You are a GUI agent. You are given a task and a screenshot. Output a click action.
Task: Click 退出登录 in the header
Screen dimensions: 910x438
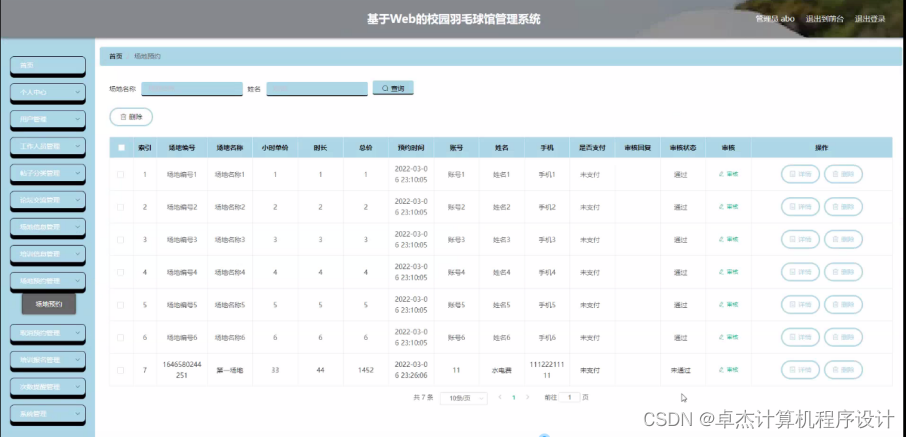pos(870,19)
